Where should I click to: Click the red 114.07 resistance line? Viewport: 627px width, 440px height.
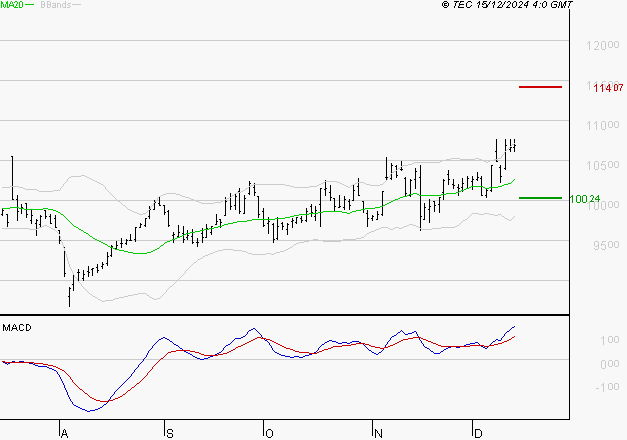point(540,87)
